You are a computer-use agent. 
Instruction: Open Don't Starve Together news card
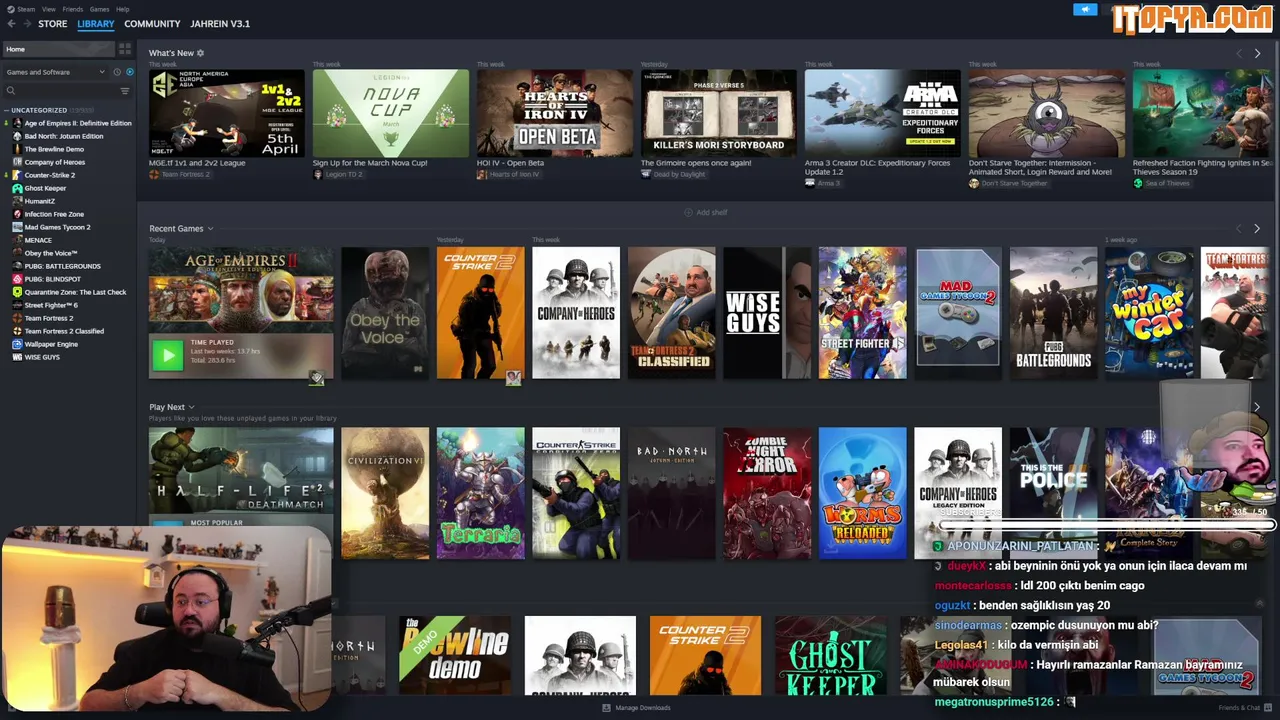pyautogui.click(x=1047, y=113)
